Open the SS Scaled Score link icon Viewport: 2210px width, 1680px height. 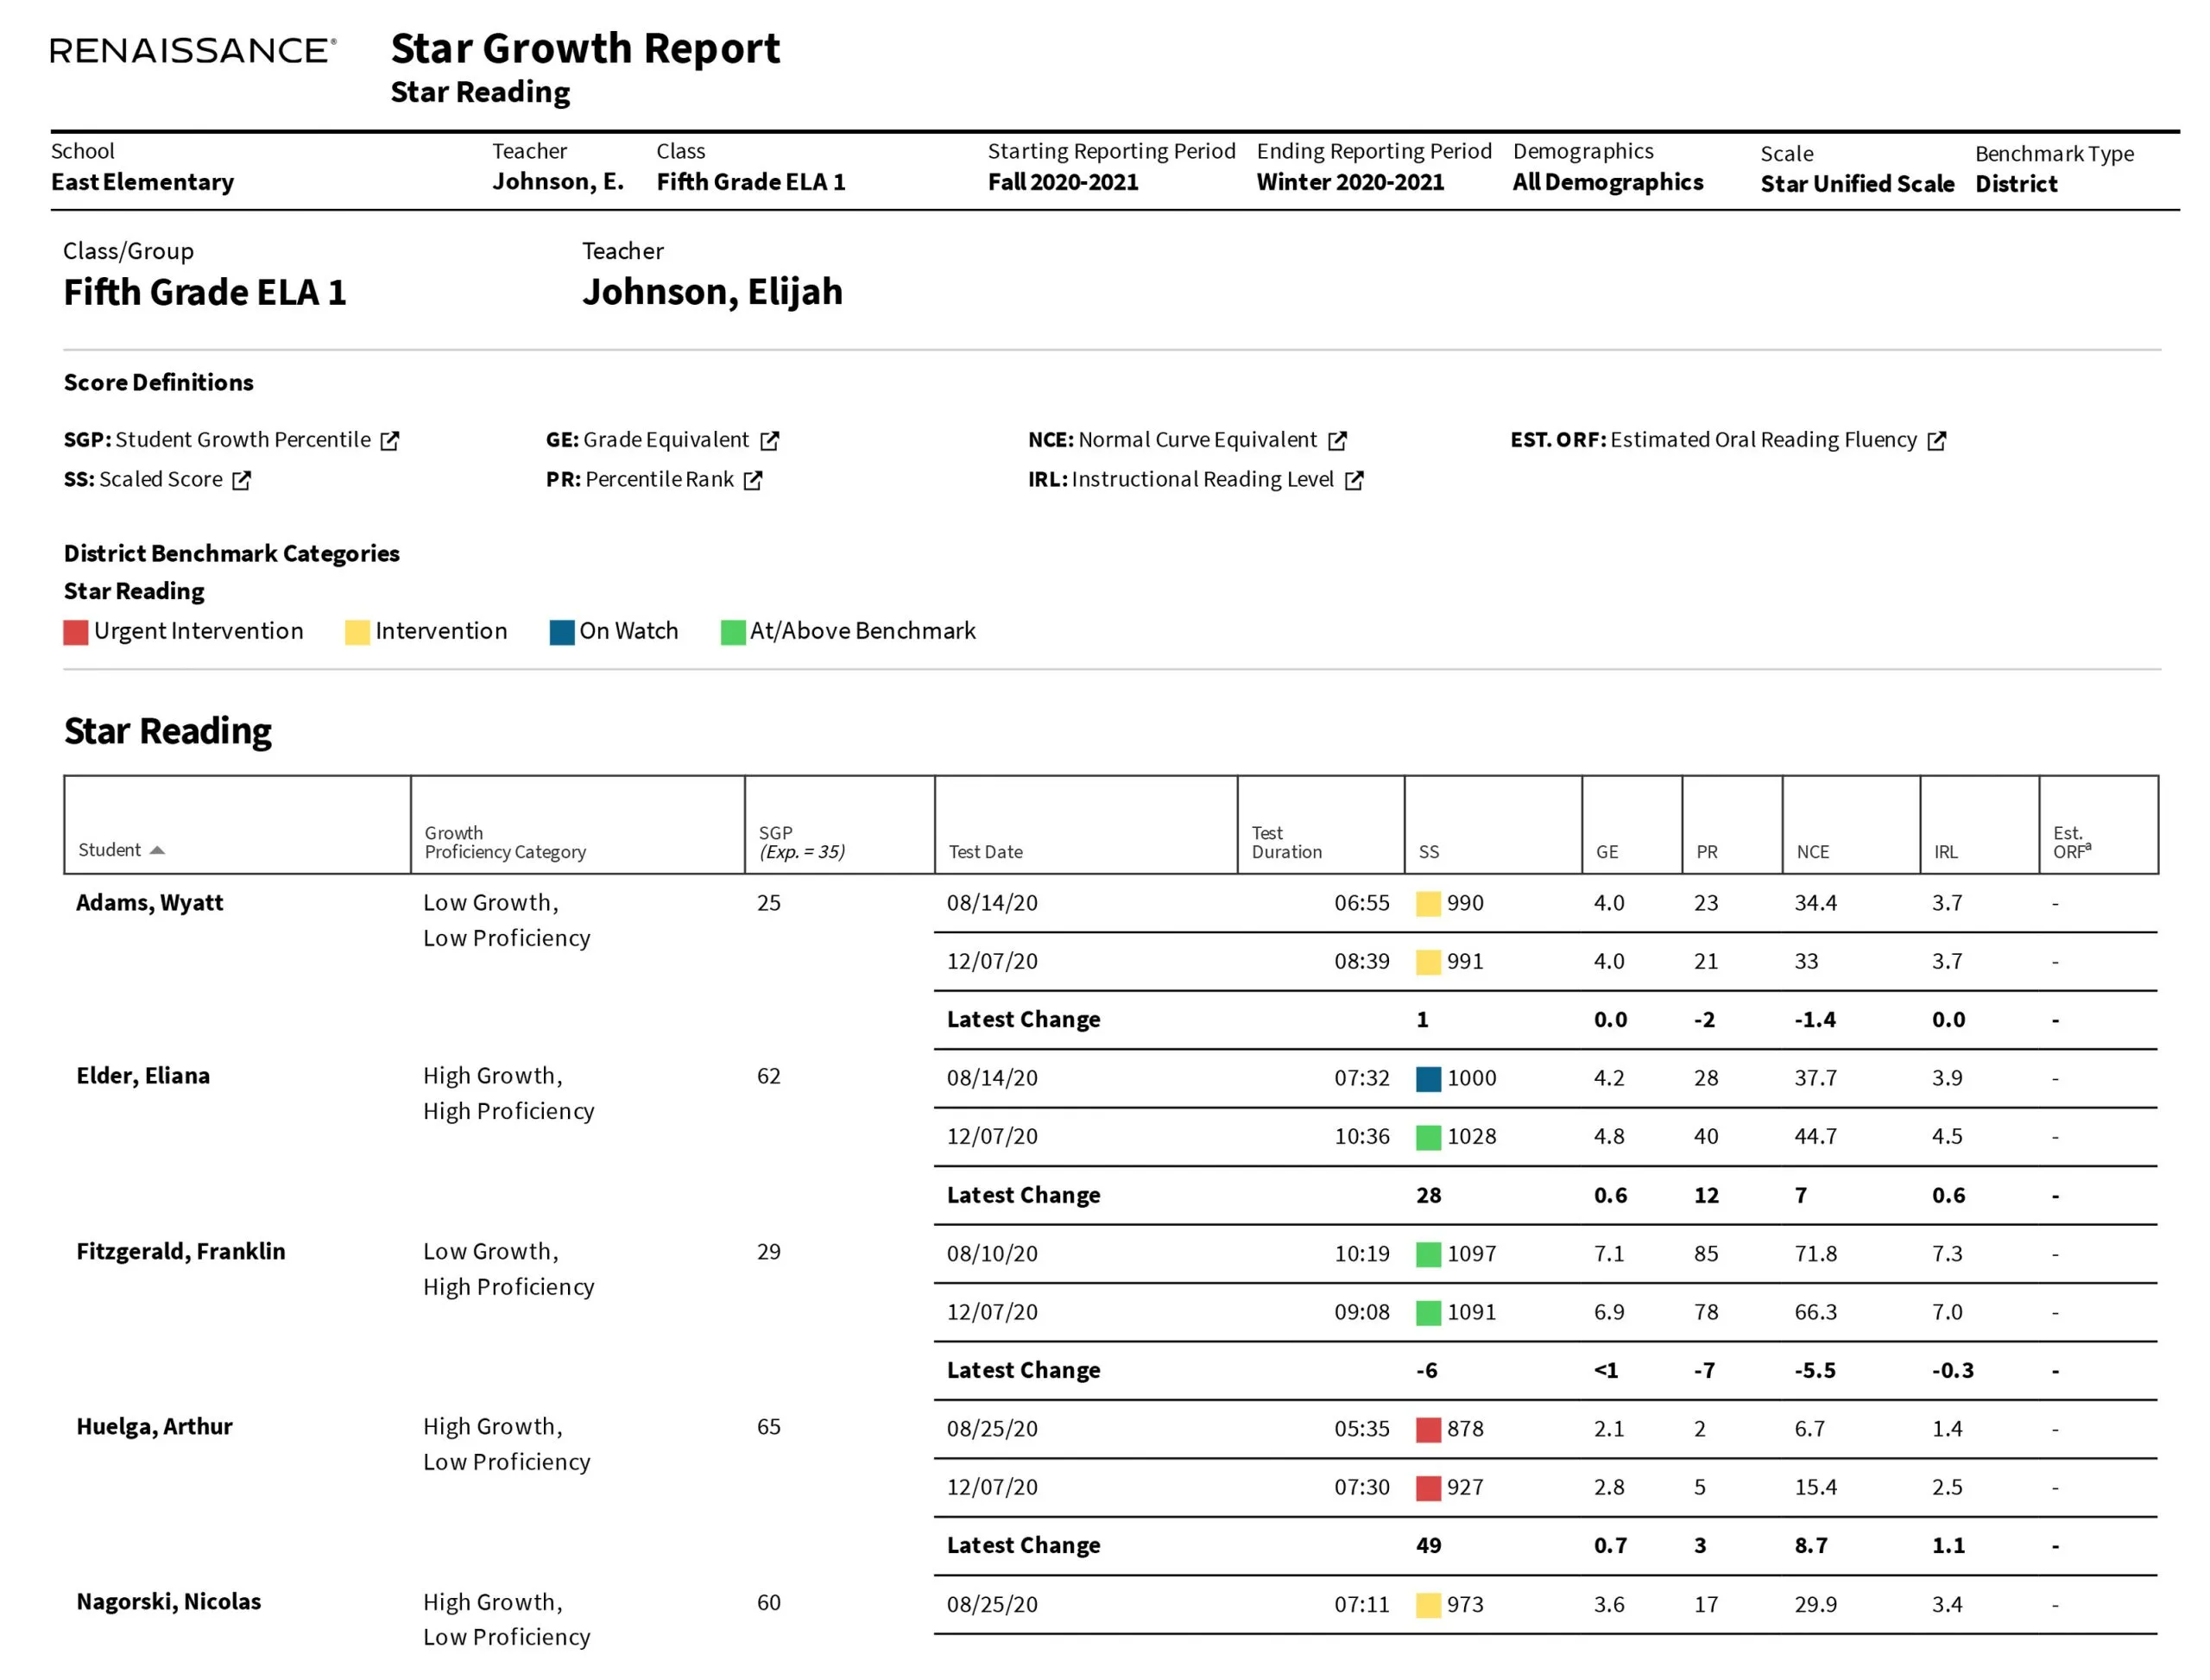[241, 480]
